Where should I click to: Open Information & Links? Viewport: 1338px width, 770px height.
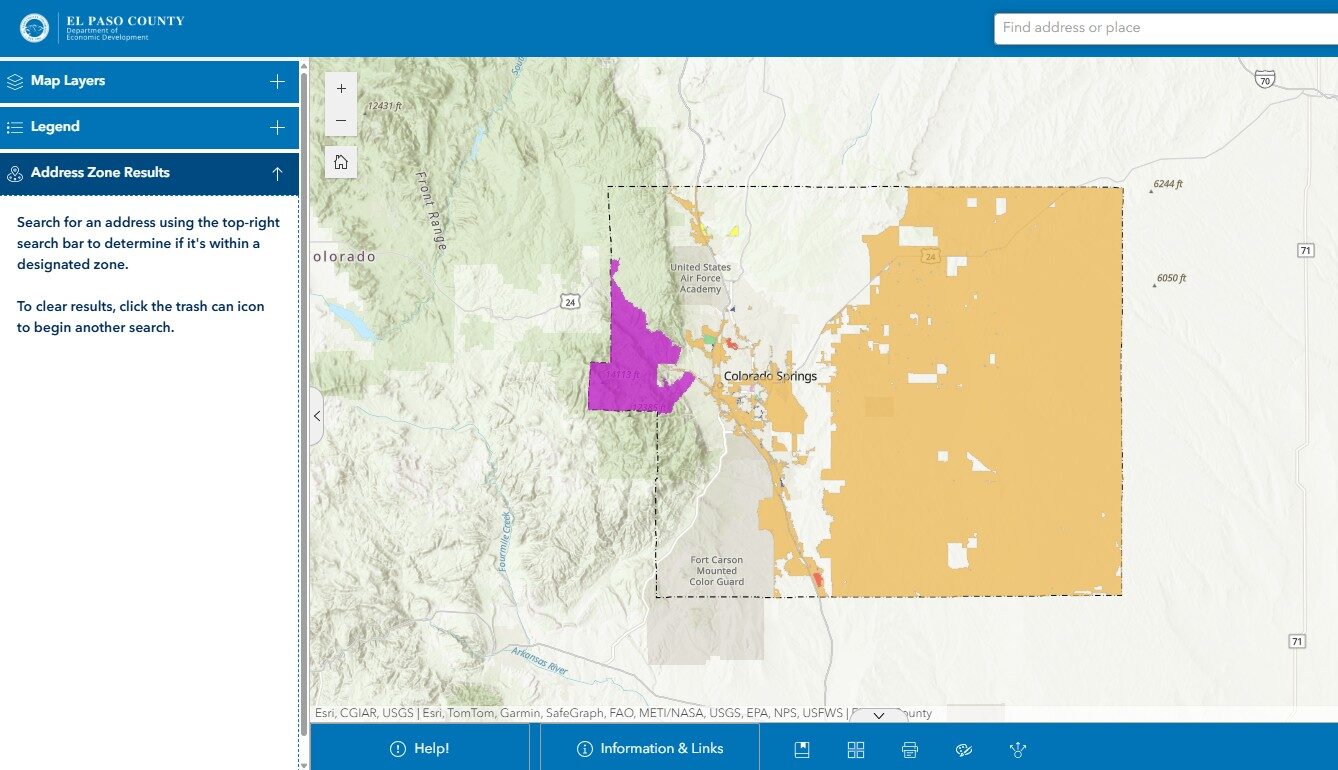(649, 748)
